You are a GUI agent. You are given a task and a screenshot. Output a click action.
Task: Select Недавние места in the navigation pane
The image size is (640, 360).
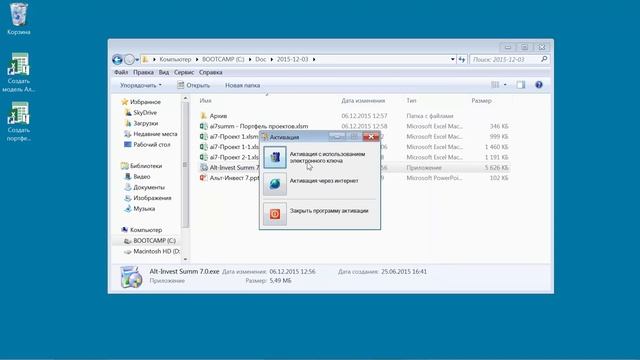tap(151, 134)
